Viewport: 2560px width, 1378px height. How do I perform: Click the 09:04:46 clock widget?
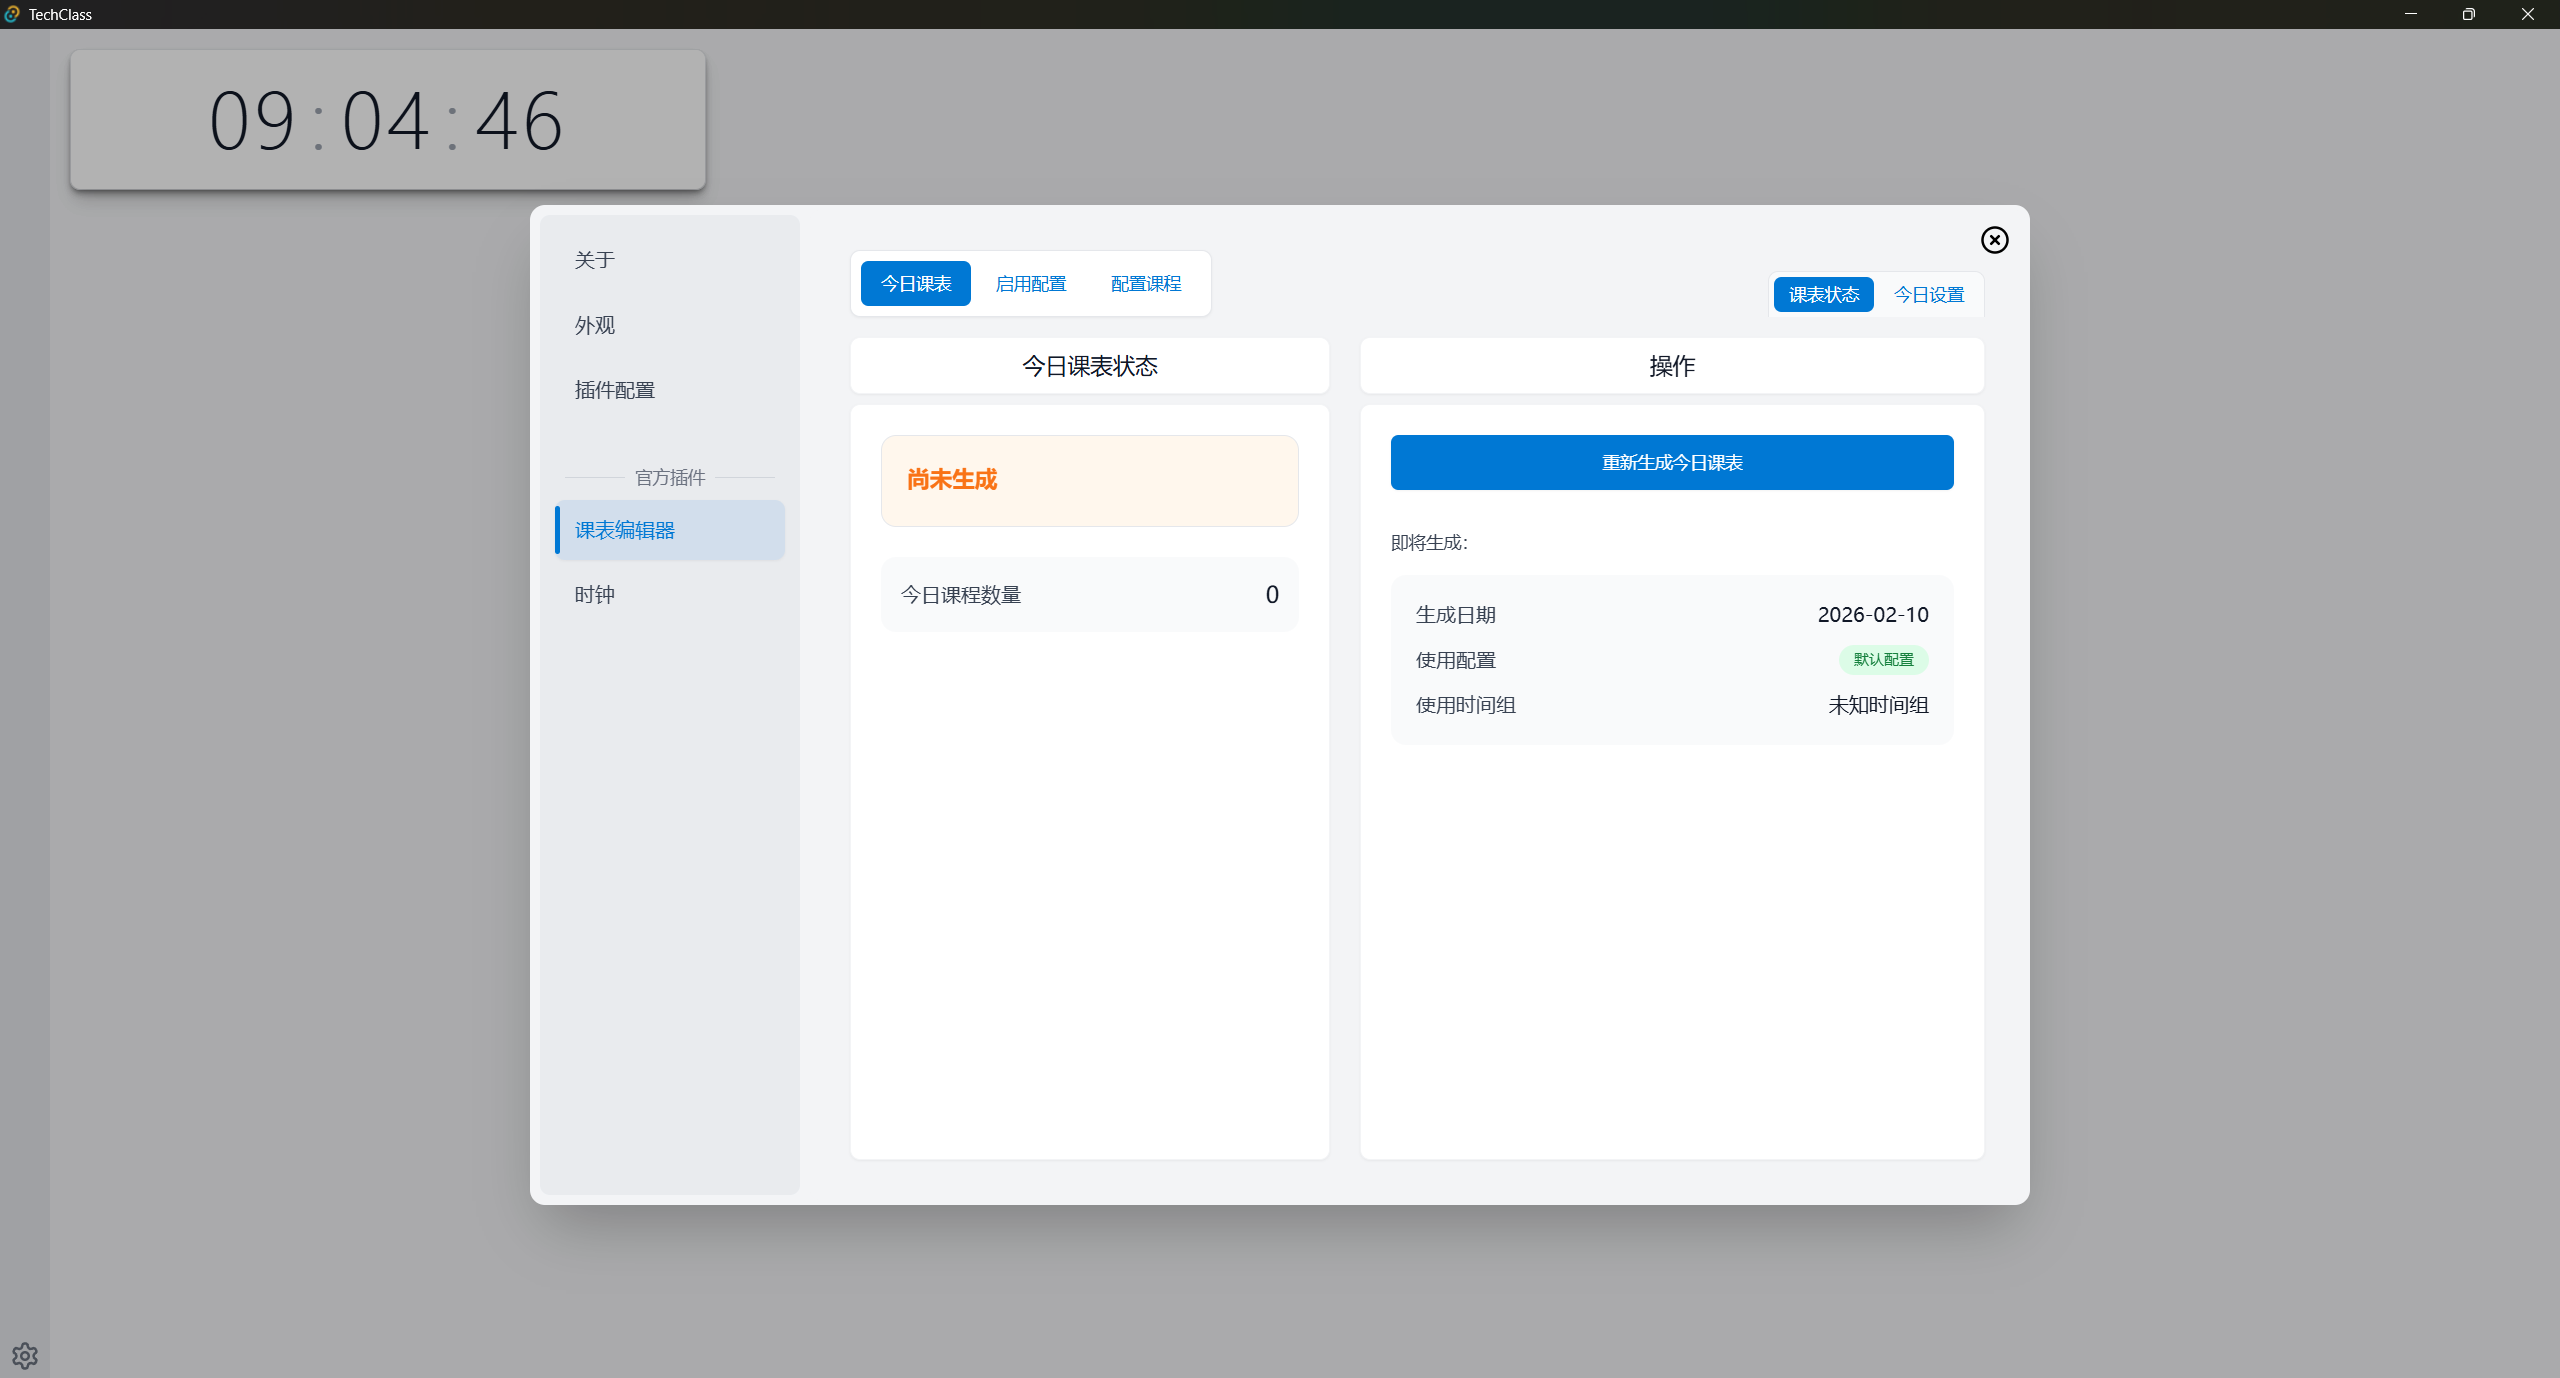(387, 120)
